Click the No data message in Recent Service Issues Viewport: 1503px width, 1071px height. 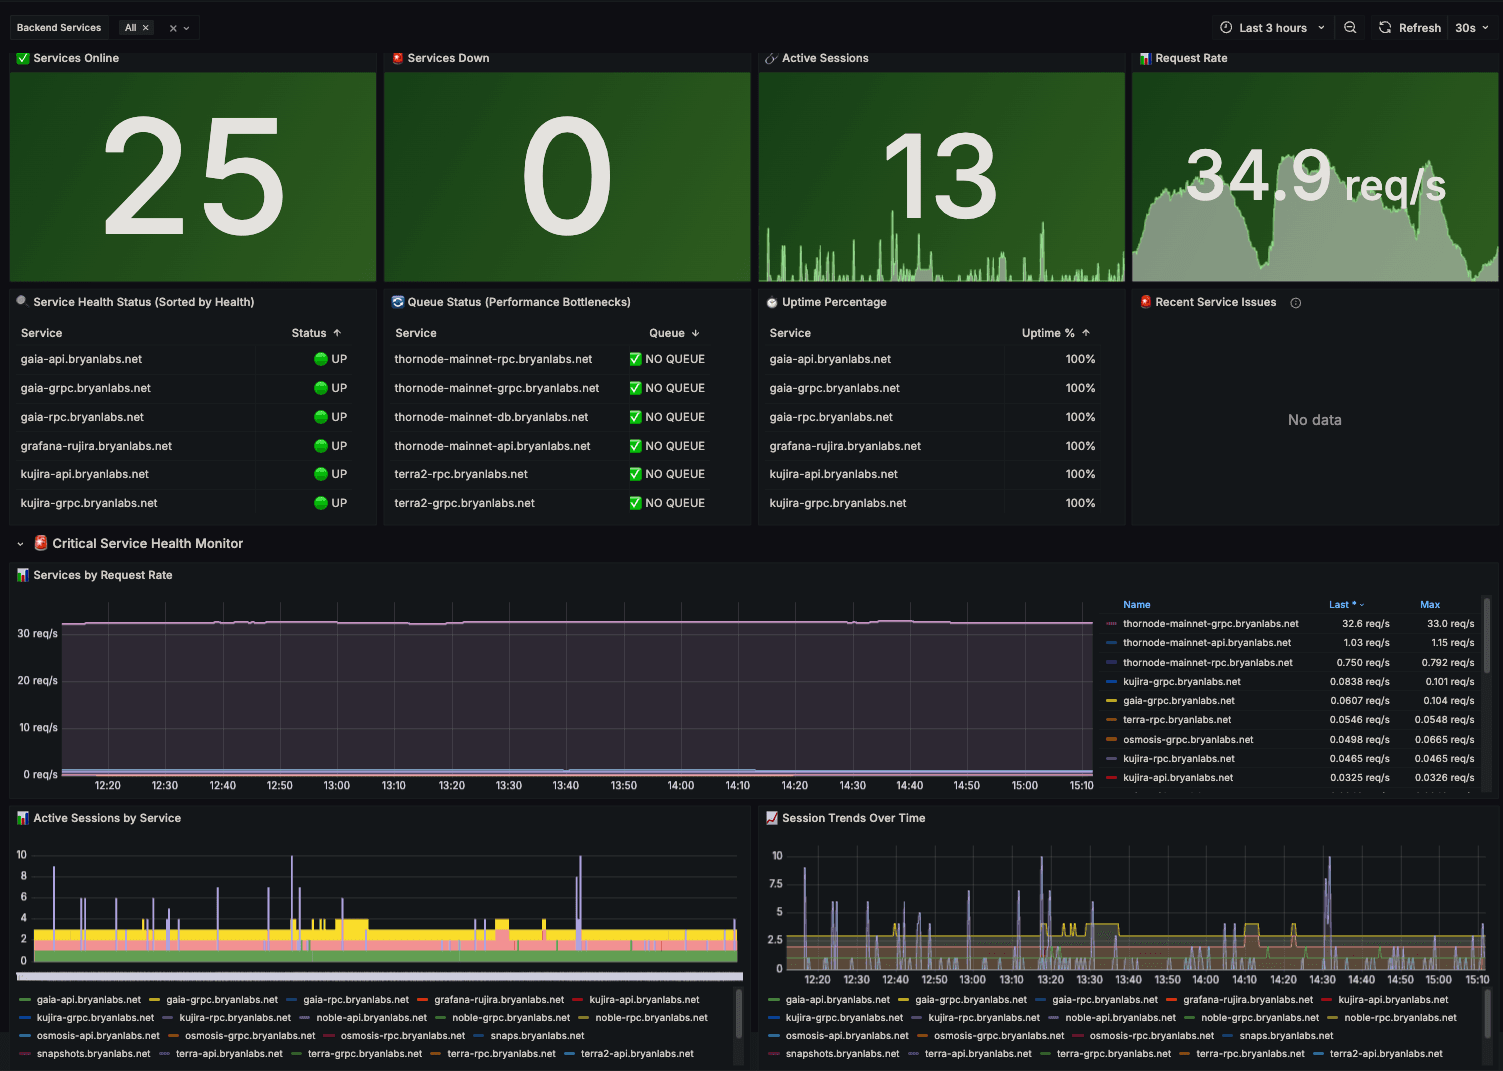click(1314, 420)
